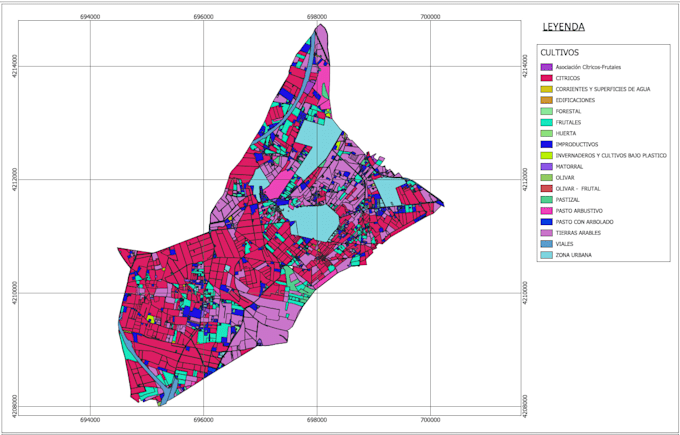Pick the VIALES steel blue swatch
Image resolution: width=680 pixels, height=435 pixels.
[x=546, y=244]
